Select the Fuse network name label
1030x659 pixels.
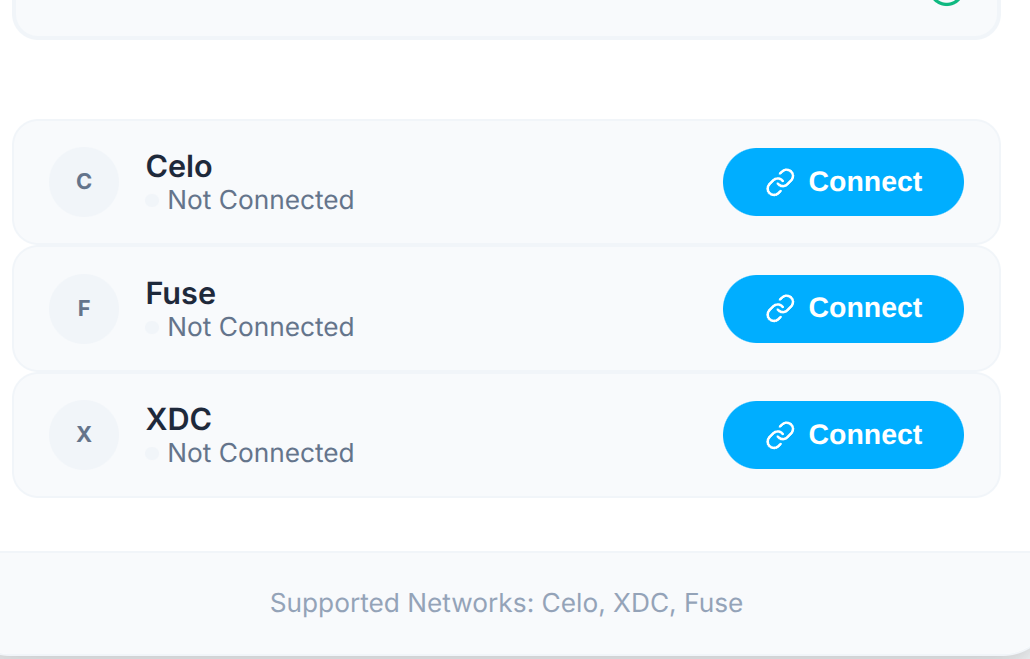(181, 293)
